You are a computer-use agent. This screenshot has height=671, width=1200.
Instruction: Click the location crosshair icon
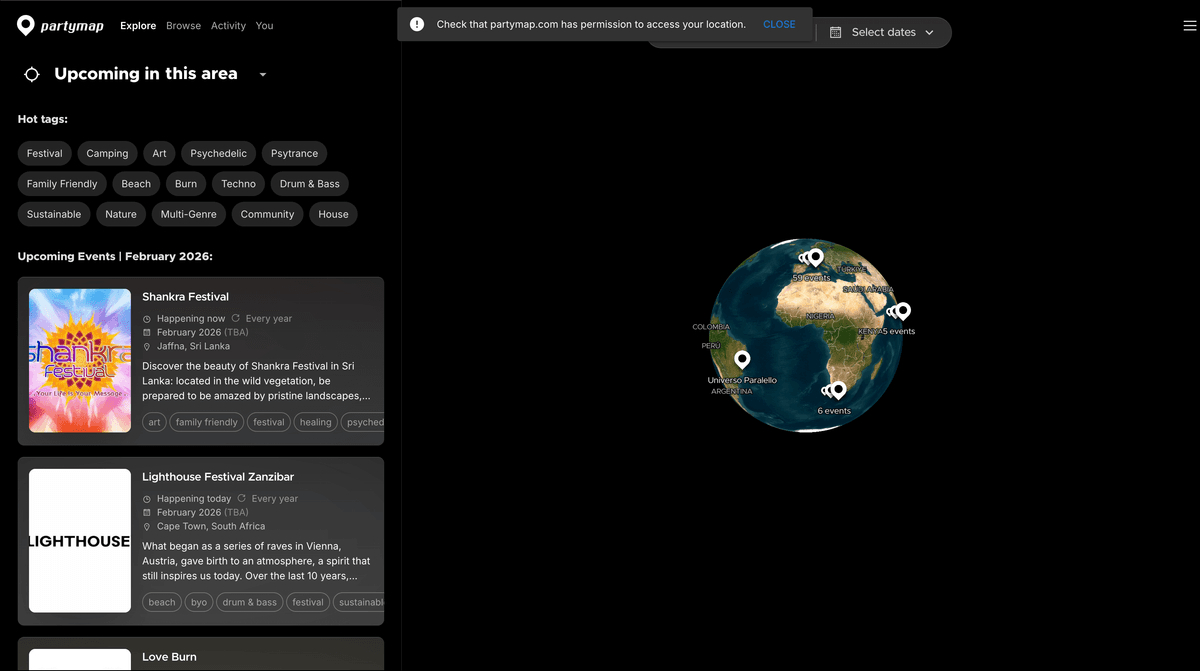point(32,74)
